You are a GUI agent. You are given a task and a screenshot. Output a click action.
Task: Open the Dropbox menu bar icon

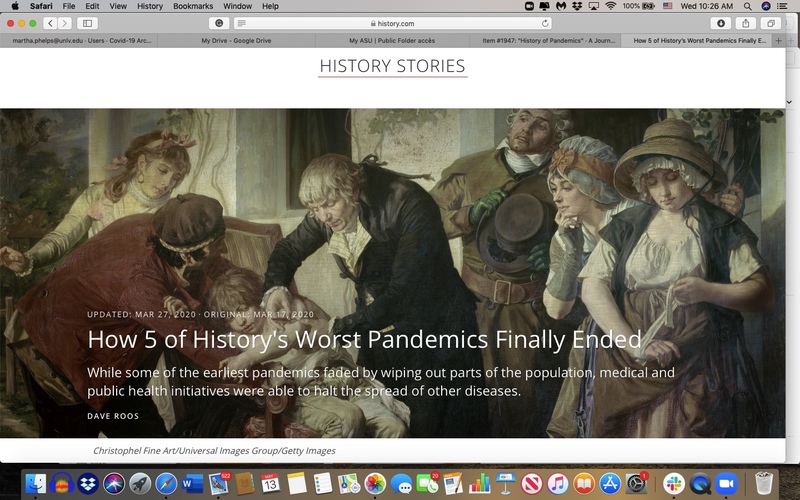coord(577,6)
